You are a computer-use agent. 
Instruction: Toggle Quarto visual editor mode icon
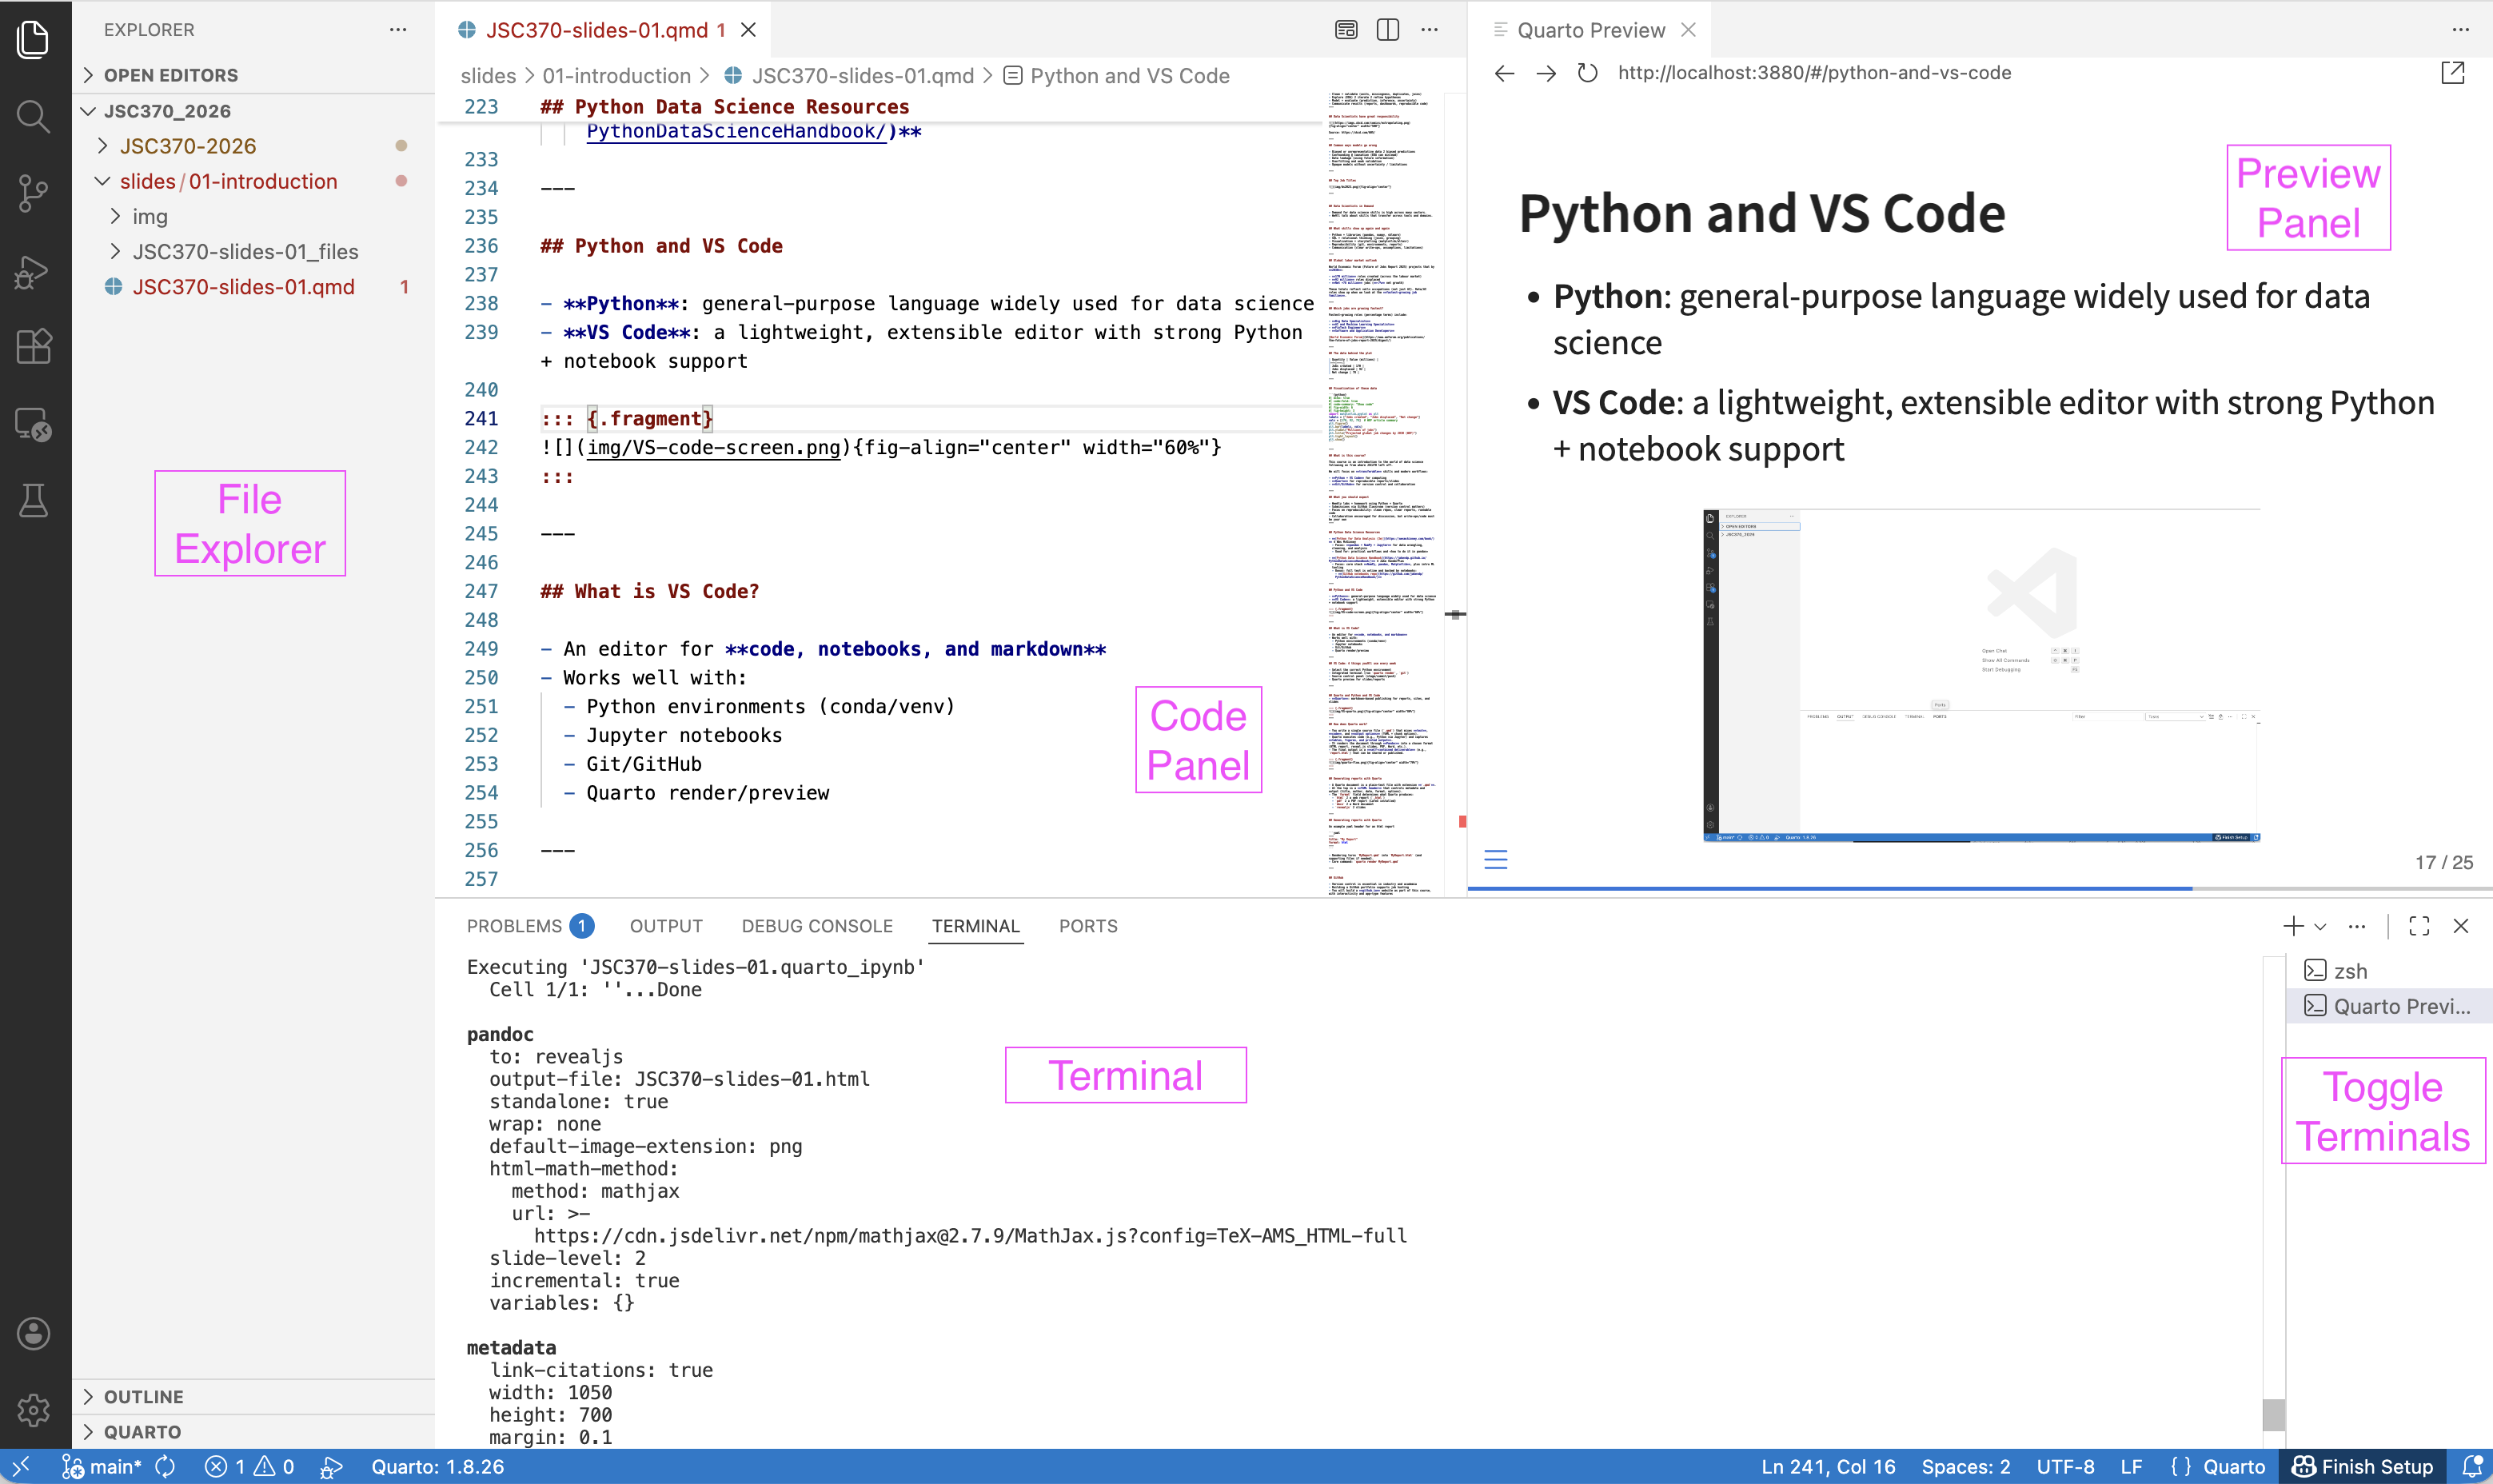(x=1346, y=30)
